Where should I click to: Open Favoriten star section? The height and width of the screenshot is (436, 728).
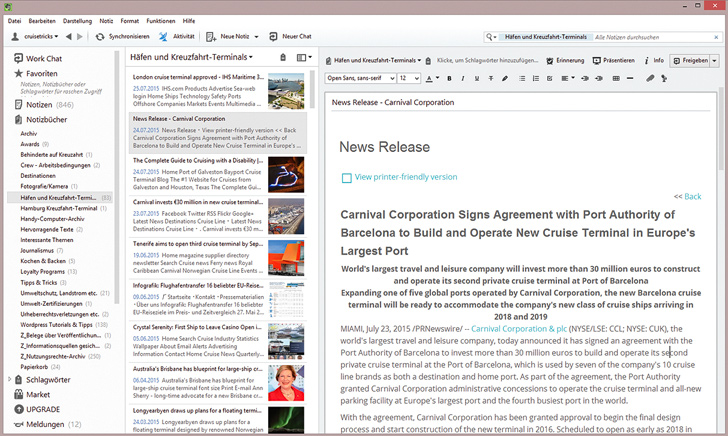(x=36, y=73)
